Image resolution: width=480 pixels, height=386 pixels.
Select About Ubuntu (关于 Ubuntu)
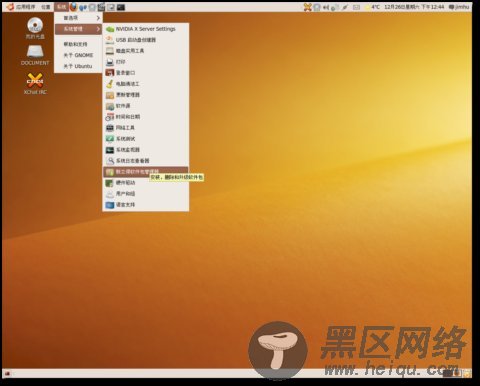click(78, 66)
